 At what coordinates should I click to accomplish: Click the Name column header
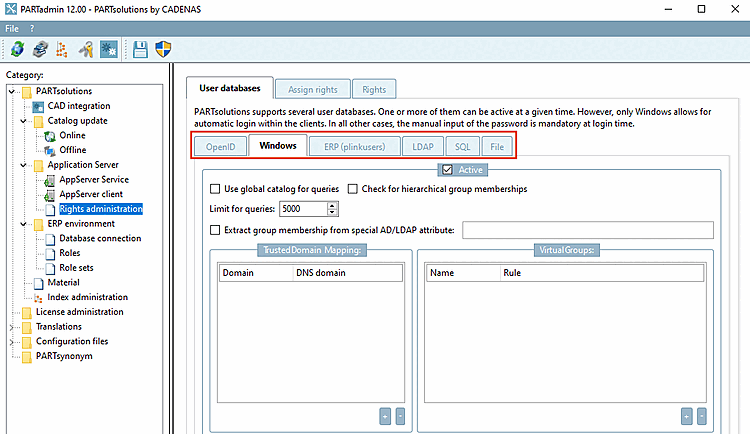pos(463,273)
